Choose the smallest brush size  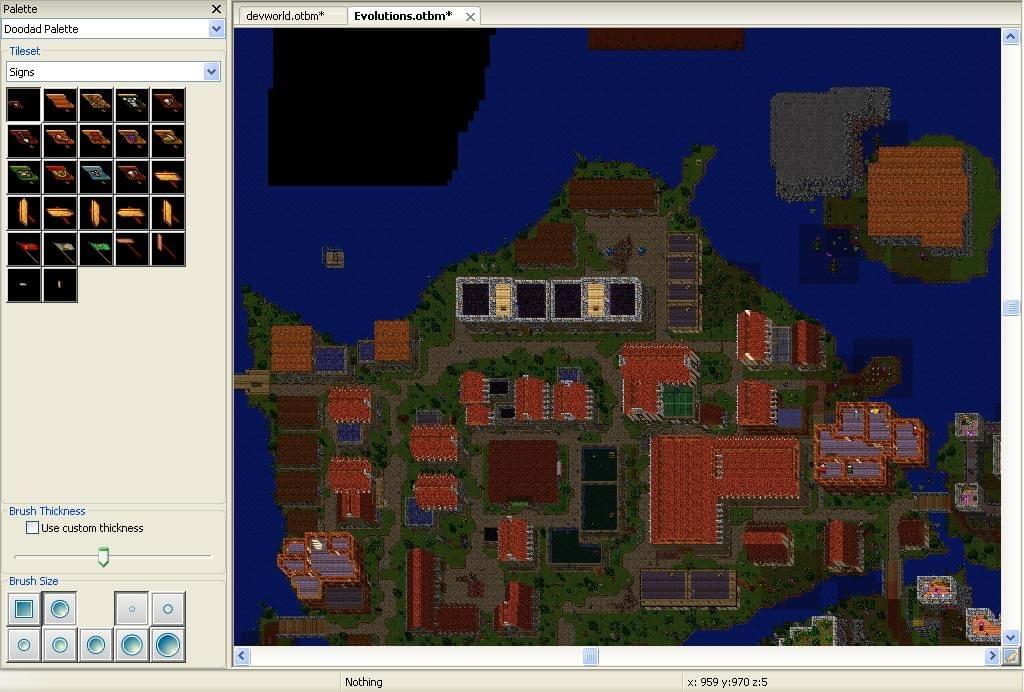click(x=132, y=609)
